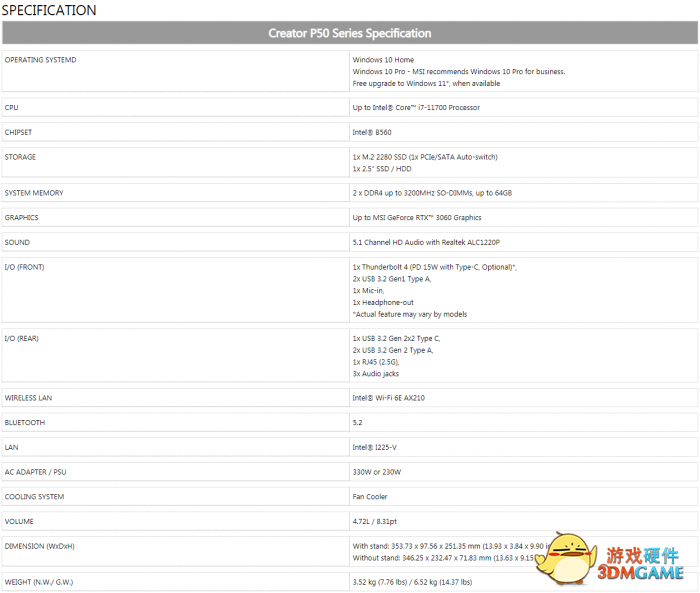Click the CPU row label
This screenshot has width=700, height=593.
coord(12,108)
